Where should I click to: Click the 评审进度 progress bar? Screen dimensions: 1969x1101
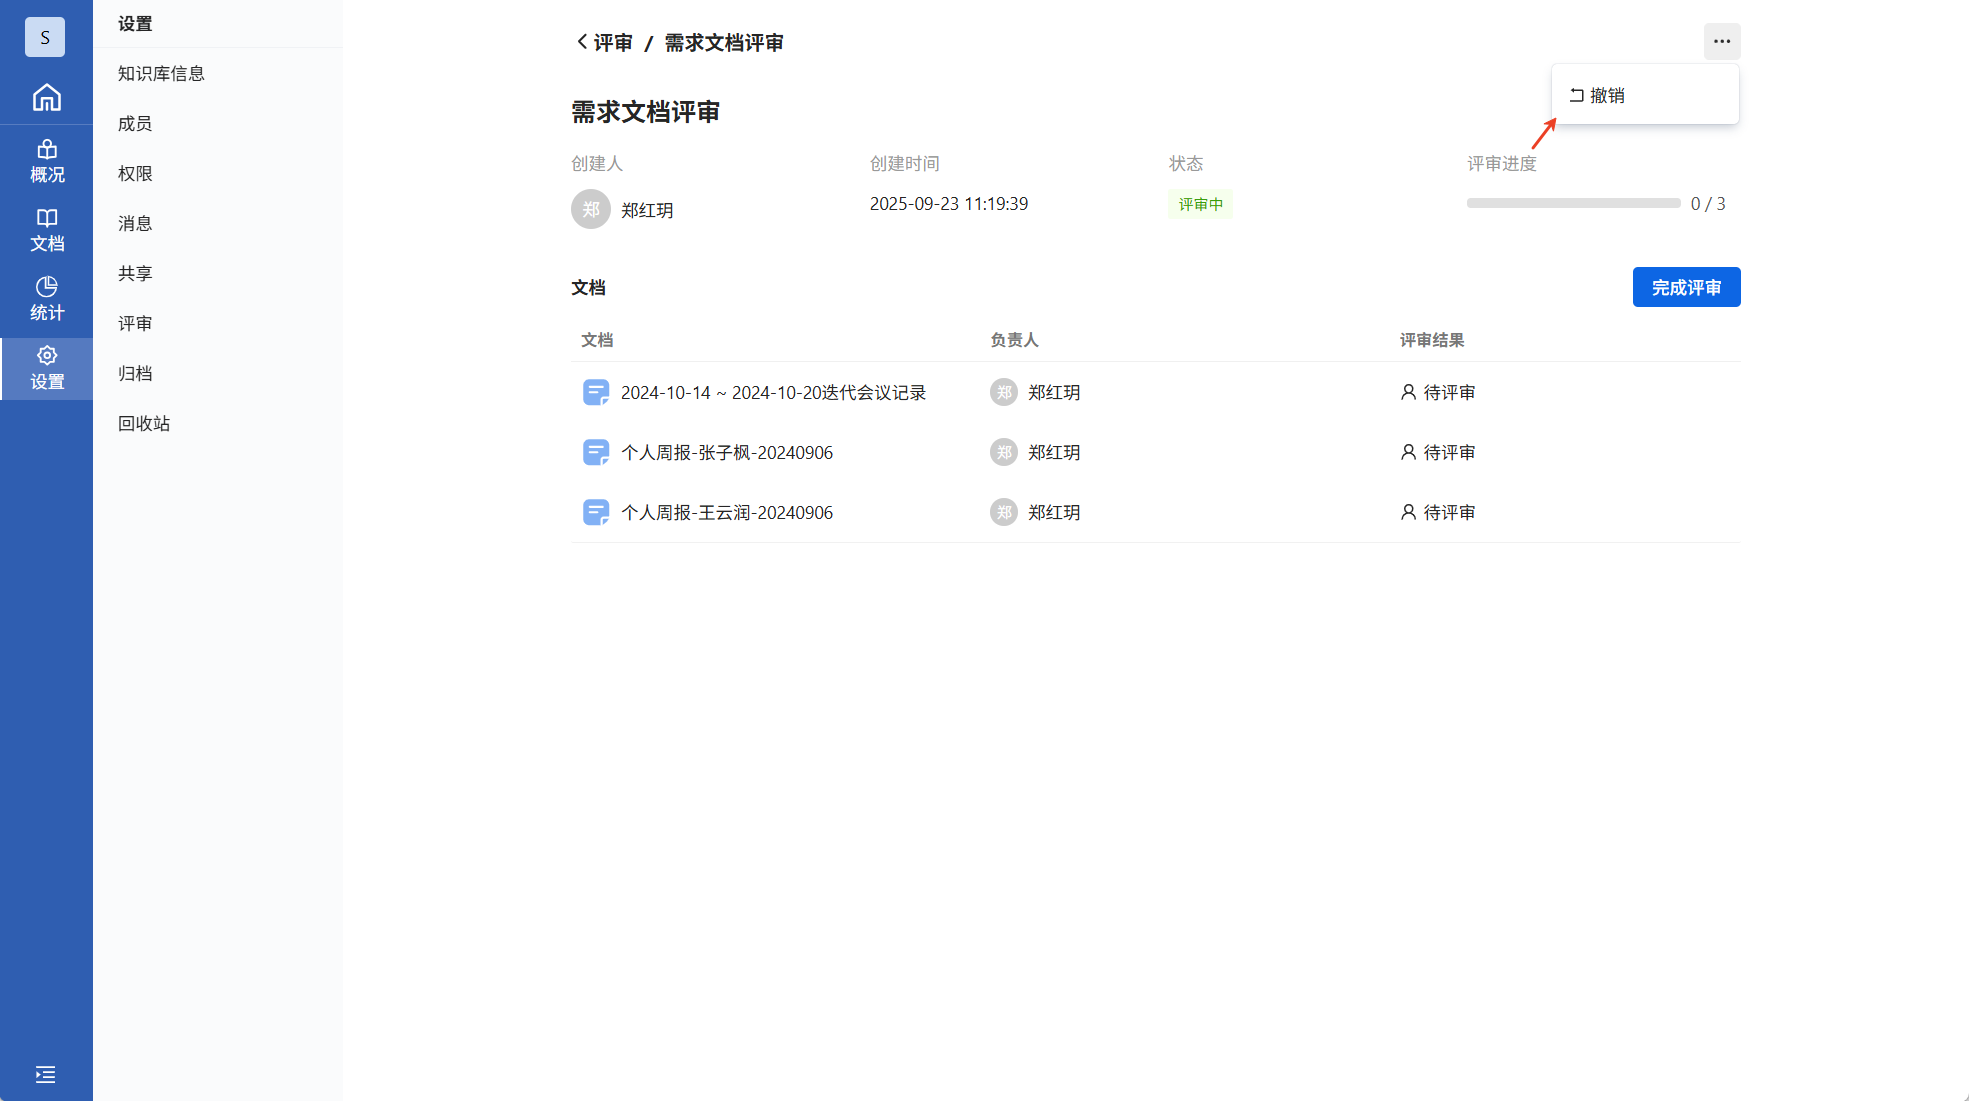1572,204
